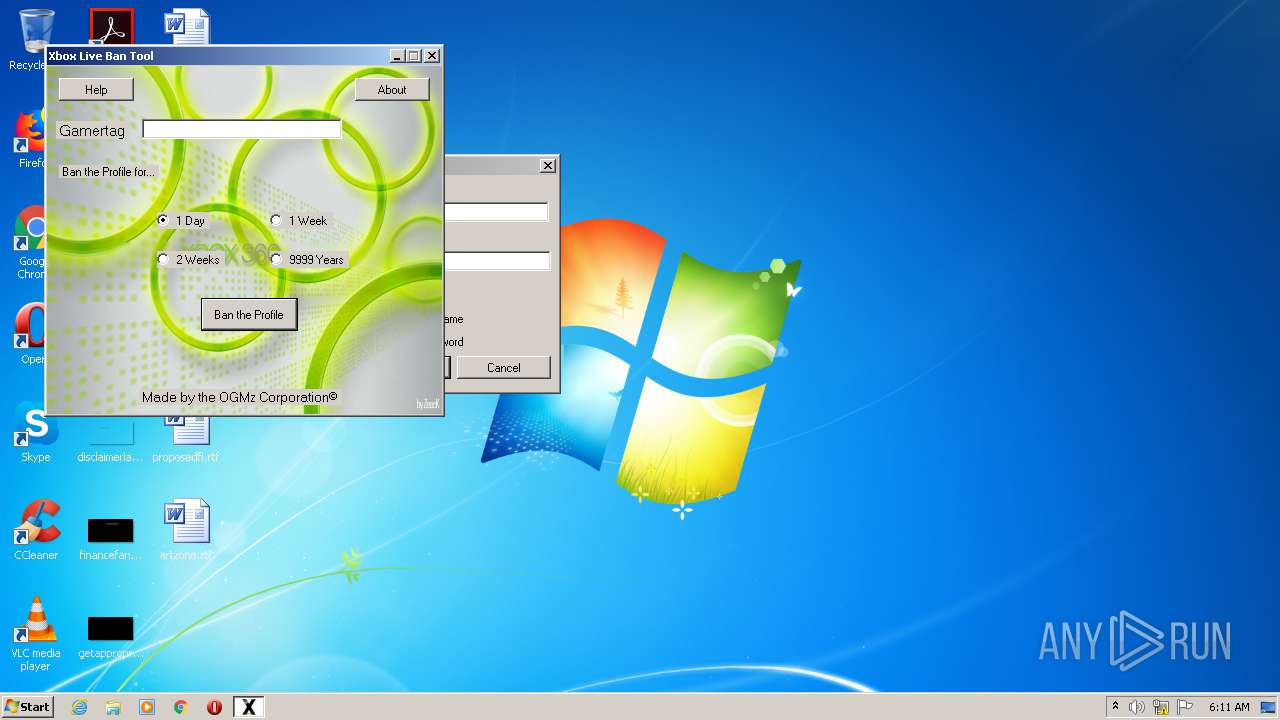The width and height of the screenshot is (1280, 720).
Task: Select the 1 Day ban duration
Action: click(181, 220)
